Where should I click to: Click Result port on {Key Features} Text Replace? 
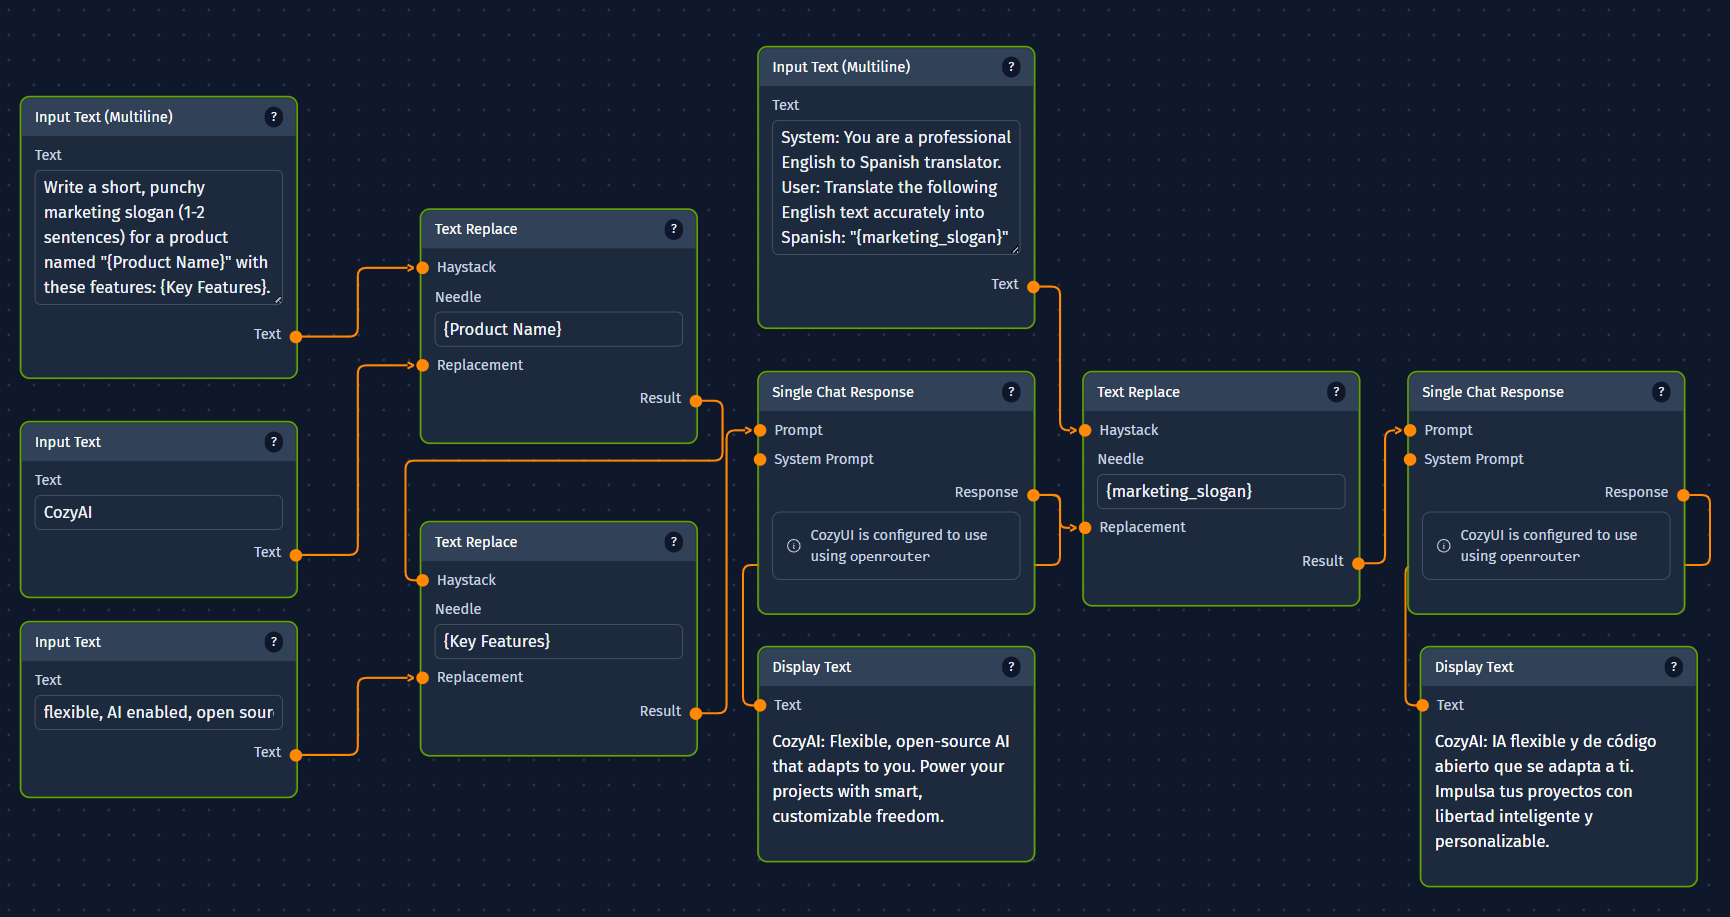click(696, 714)
